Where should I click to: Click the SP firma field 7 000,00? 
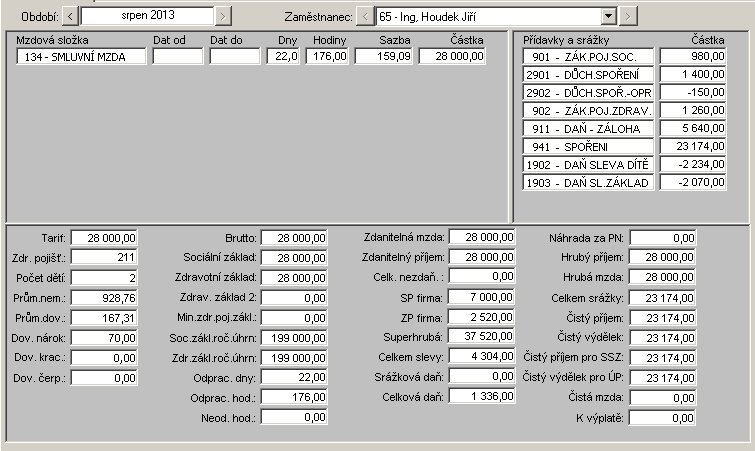482,297
